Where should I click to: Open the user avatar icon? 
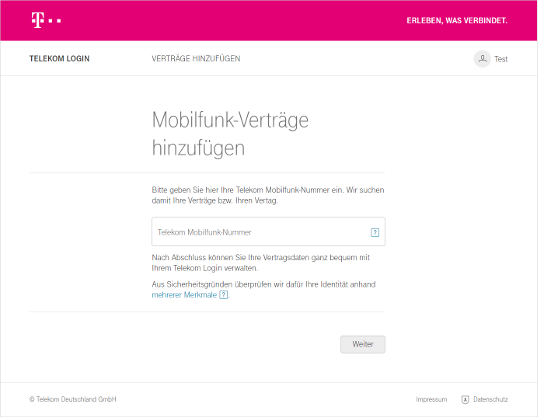coord(482,59)
